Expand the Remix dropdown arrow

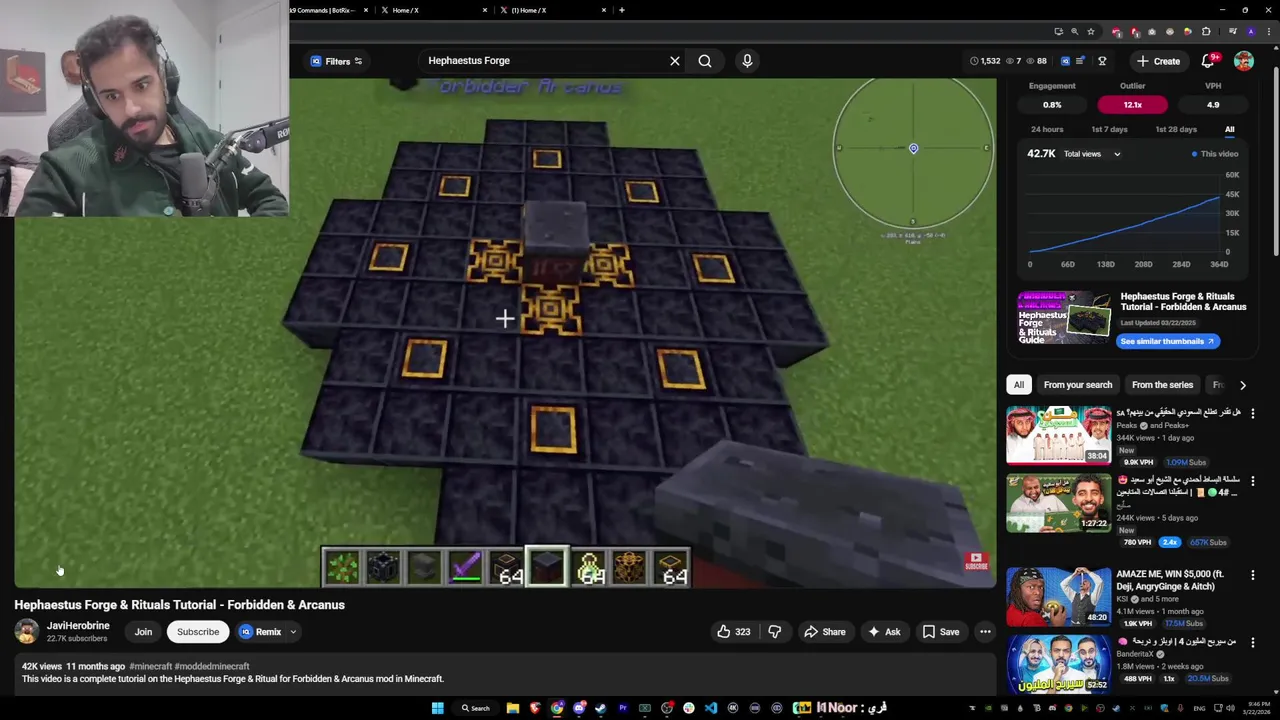[293, 632]
